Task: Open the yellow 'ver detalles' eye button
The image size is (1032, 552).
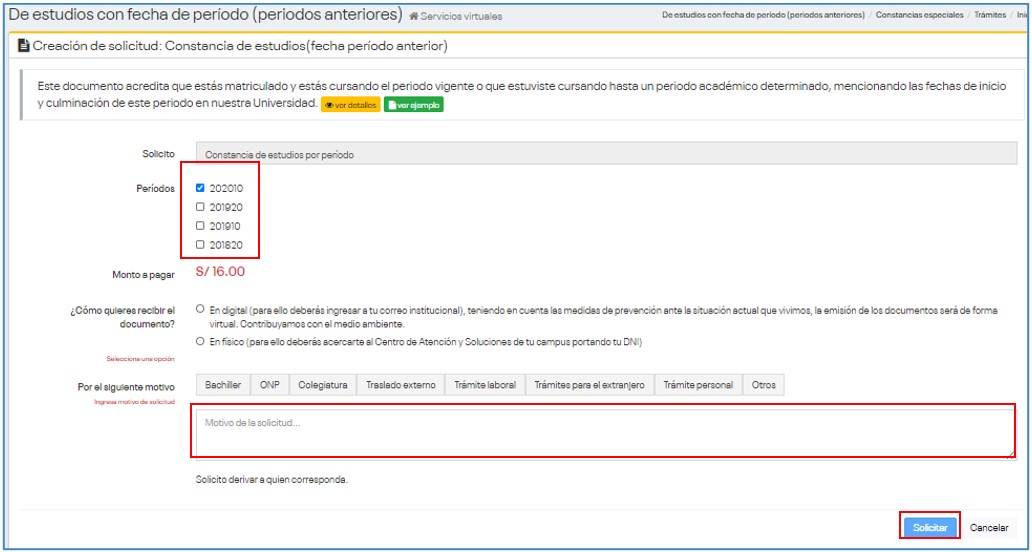Action: [x=350, y=105]
